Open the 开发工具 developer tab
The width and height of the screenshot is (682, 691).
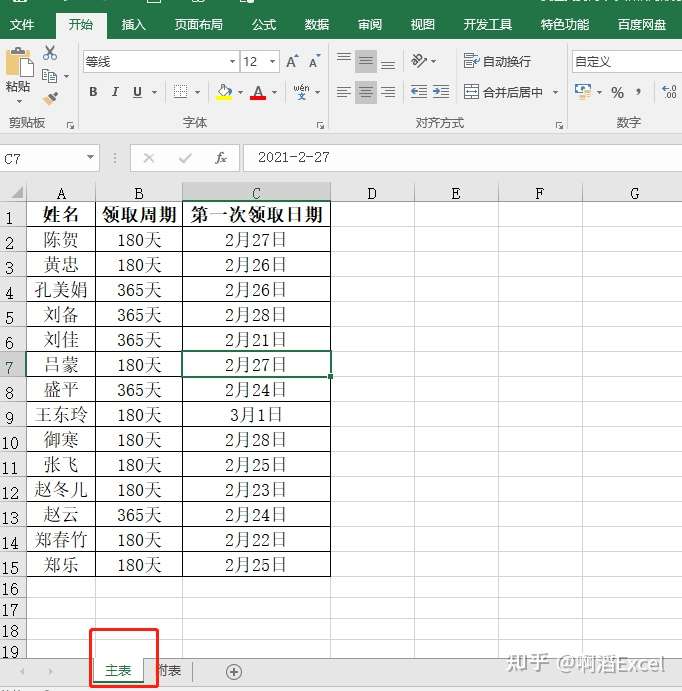[488, 24]
